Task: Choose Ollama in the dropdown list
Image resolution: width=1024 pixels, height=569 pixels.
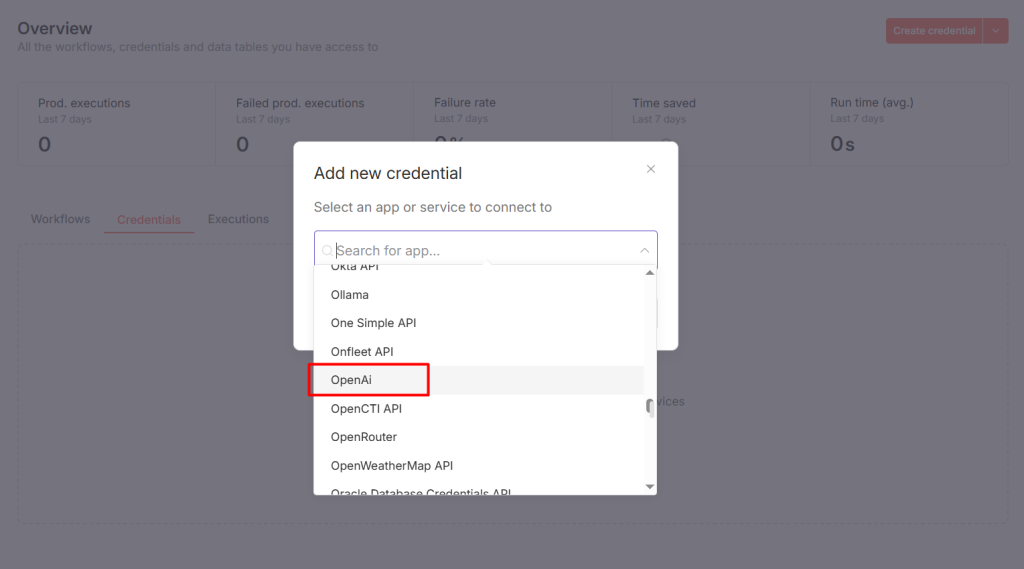Action: pos(350,295)
